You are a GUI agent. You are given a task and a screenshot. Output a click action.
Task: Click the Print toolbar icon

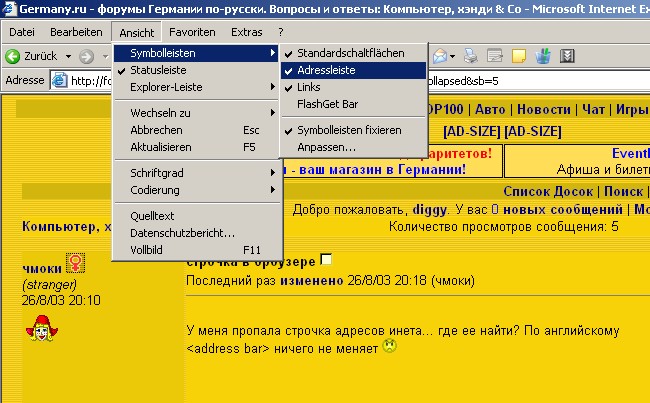(473, 56)
